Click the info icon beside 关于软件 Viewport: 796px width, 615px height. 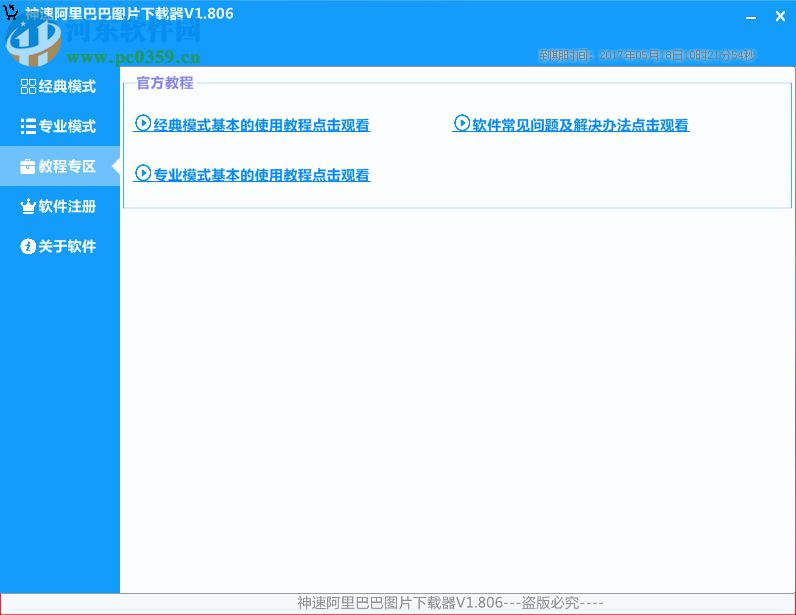[x=28, y=246]
